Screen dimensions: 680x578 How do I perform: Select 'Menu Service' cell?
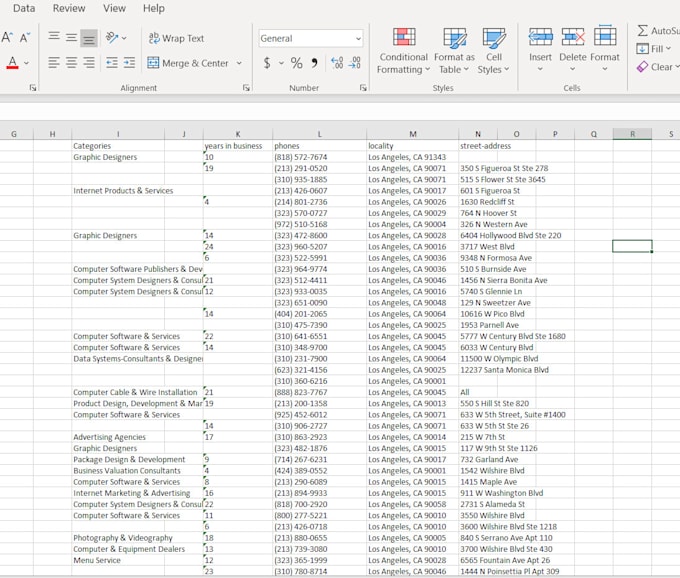point(118,560)
